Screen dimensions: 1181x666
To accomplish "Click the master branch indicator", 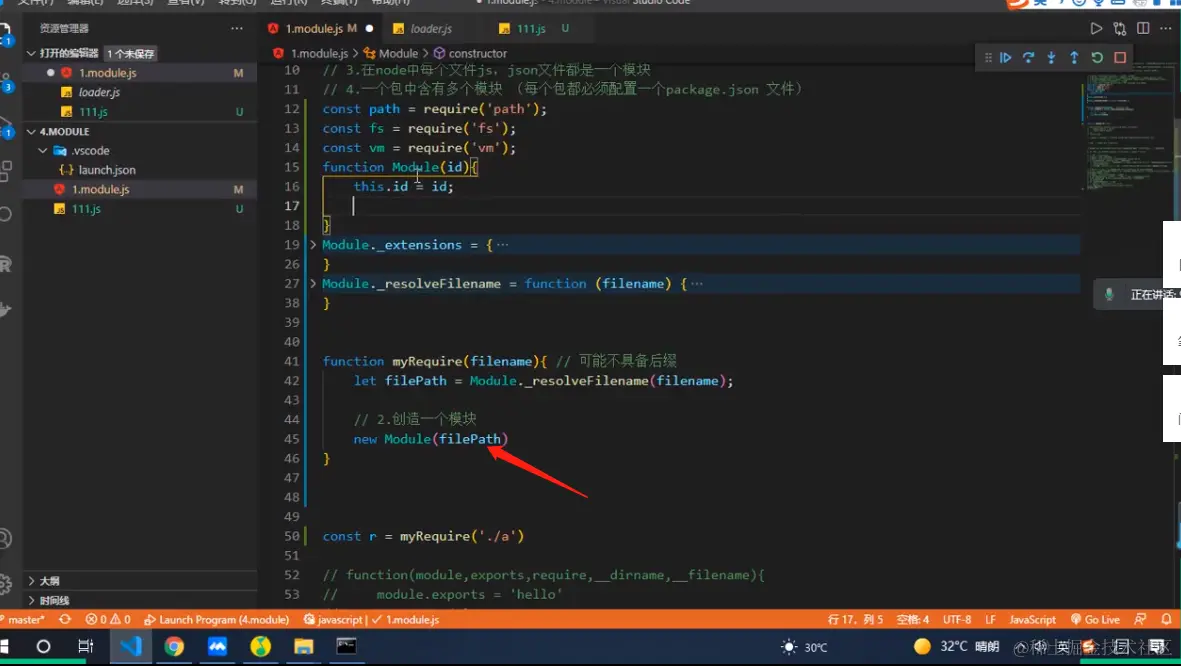I will pos(25,619).
